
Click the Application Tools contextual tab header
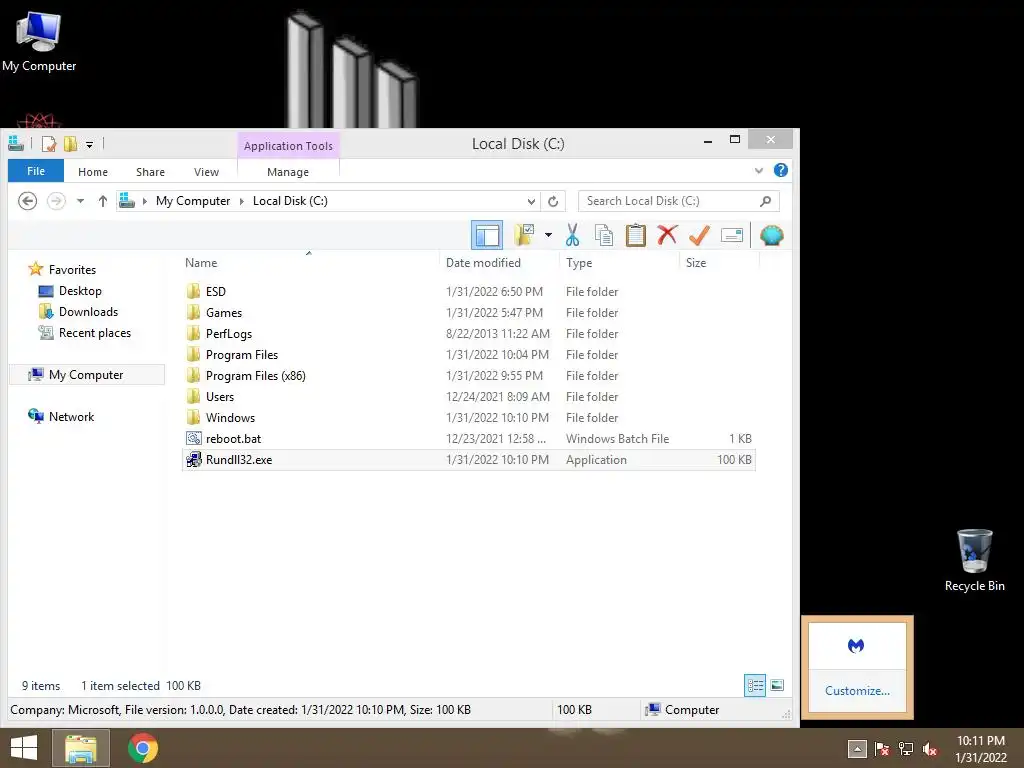tap(288, 146)
